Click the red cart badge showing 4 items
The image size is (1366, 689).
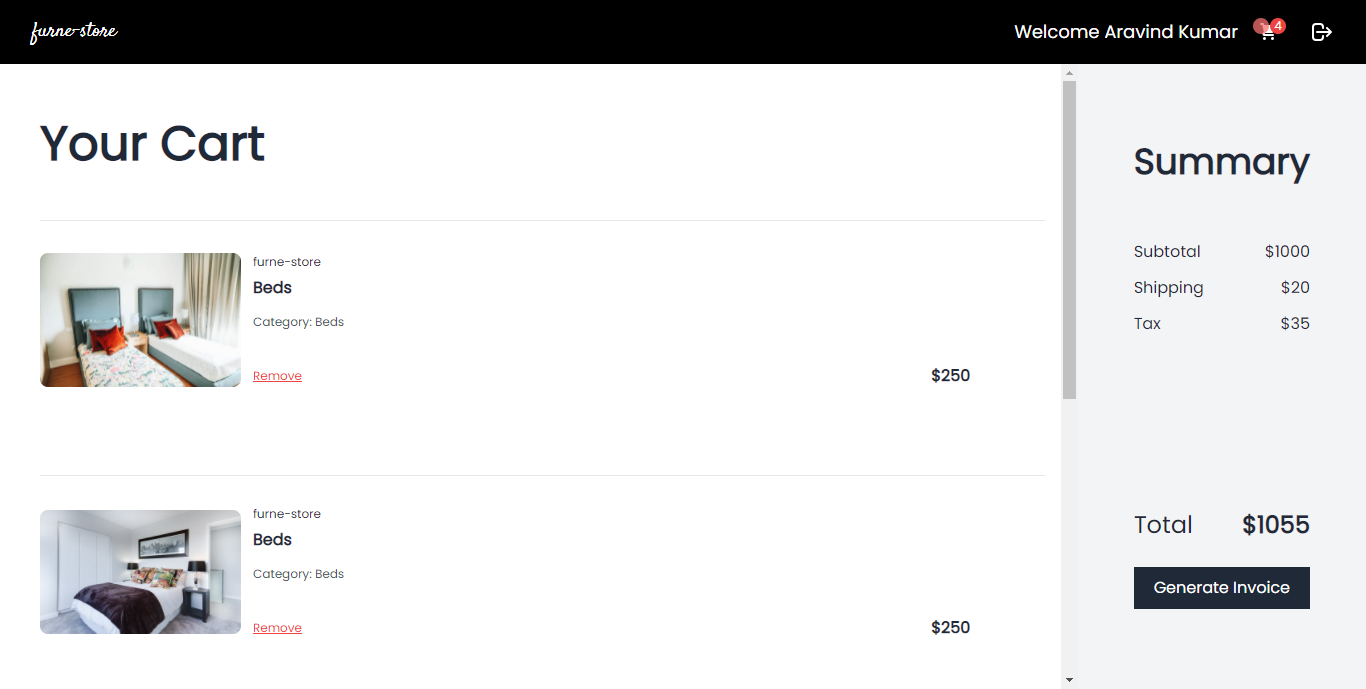click(x=1276, y=25)
